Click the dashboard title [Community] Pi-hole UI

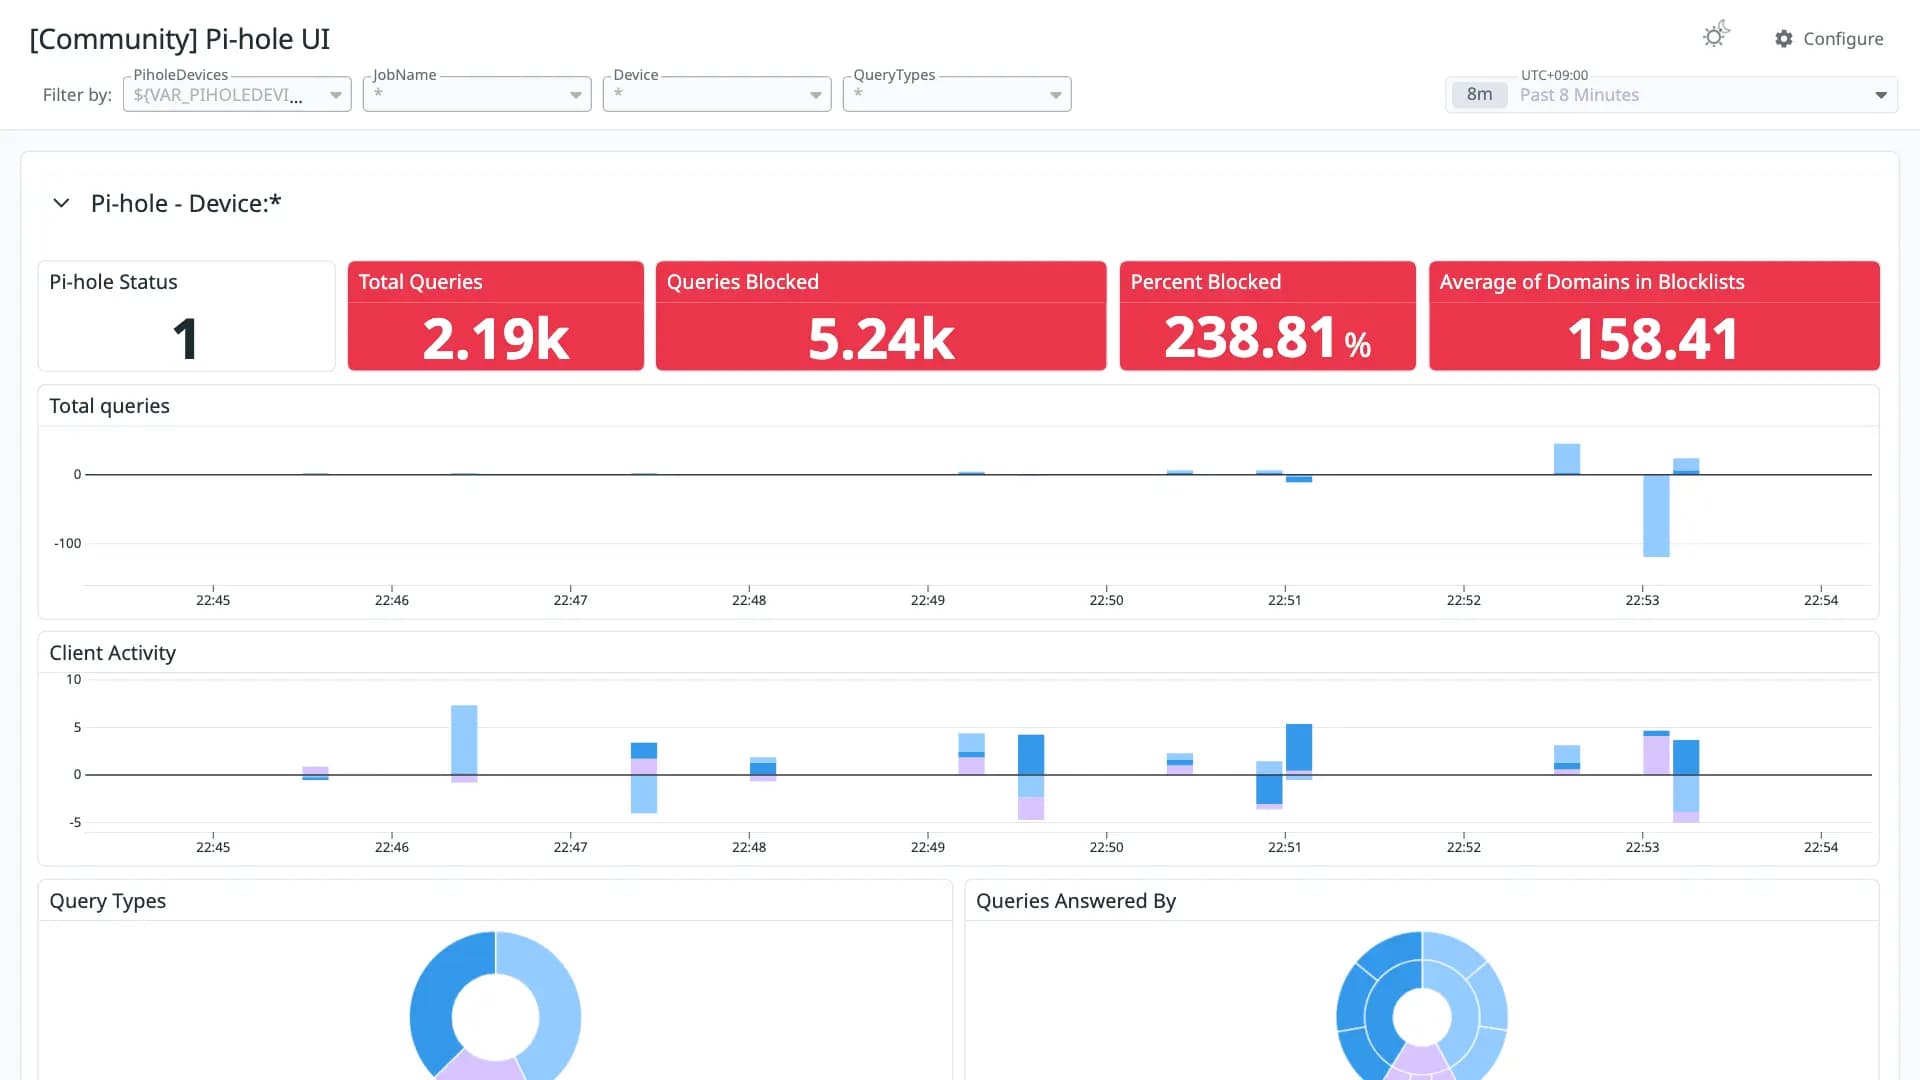coord(180,39)
